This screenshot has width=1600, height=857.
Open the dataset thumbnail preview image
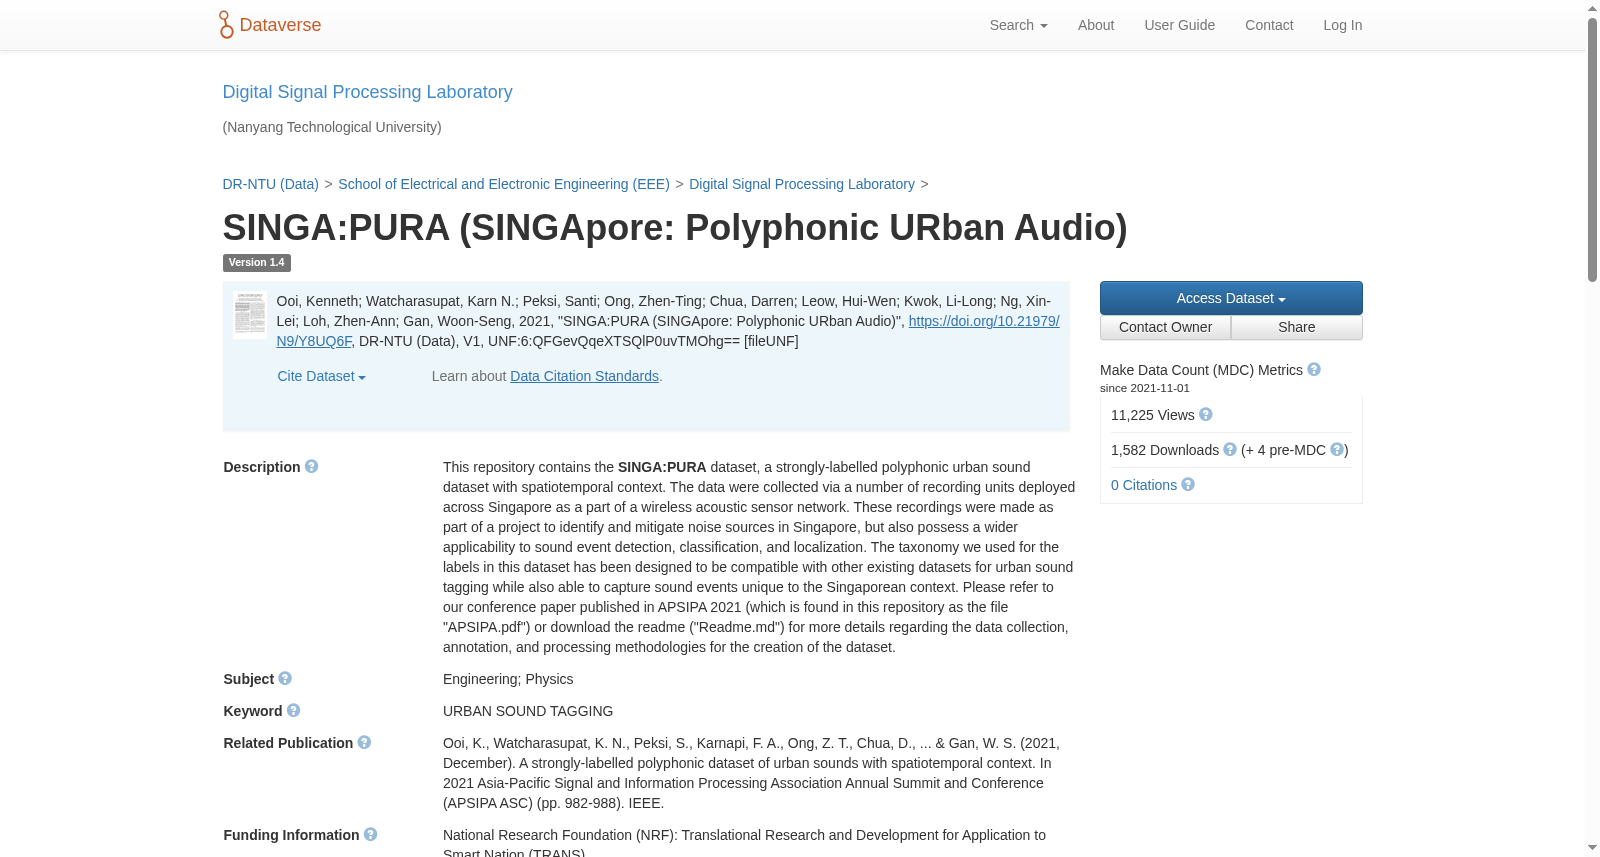[250, 315]
